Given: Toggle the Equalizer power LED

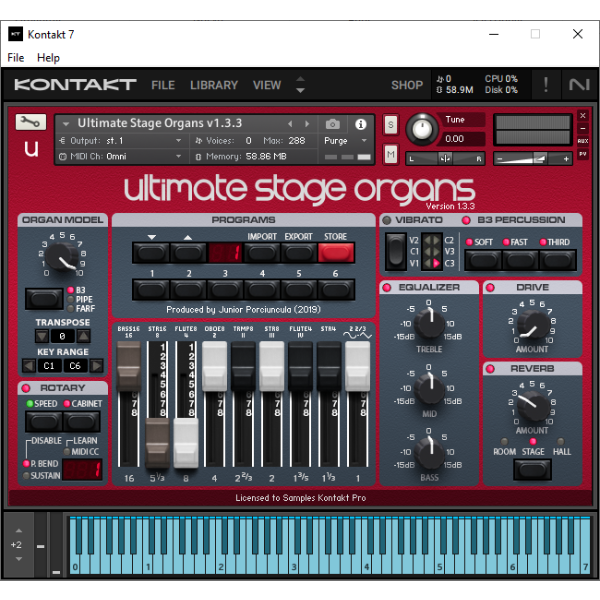Looking at the screenshot, I should (x=386, y=288).
